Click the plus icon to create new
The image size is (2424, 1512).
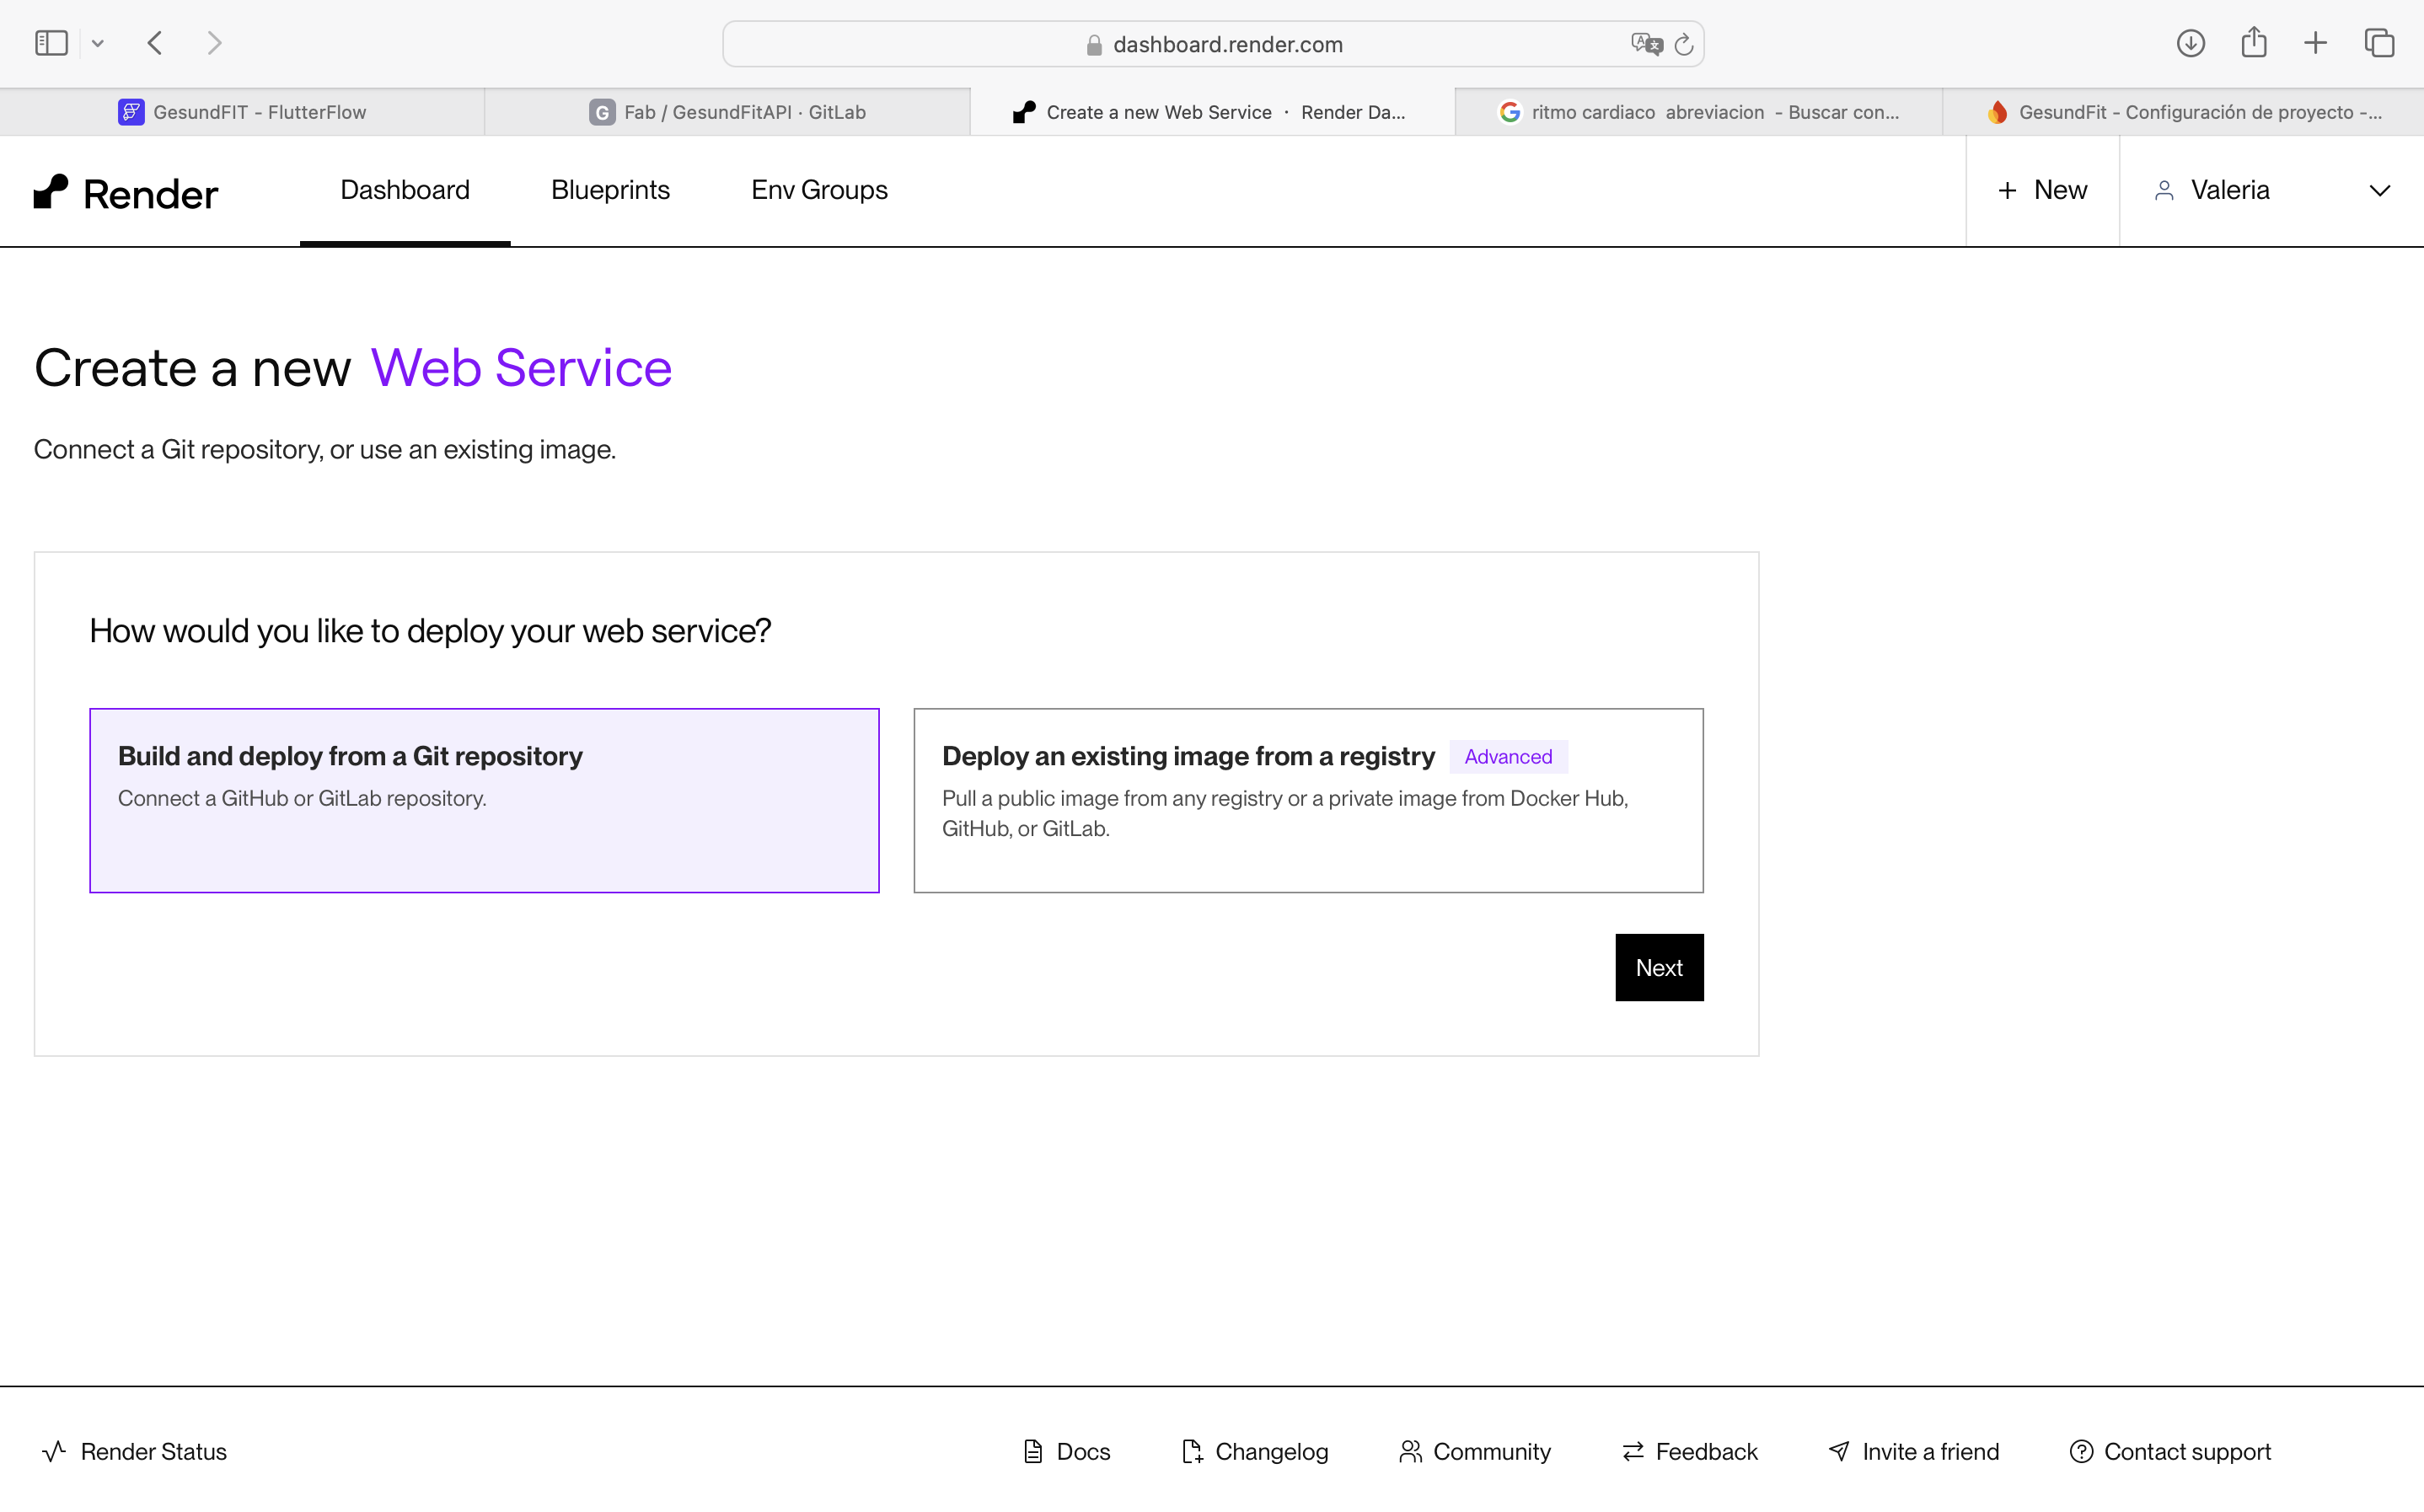click(2004, 190)
